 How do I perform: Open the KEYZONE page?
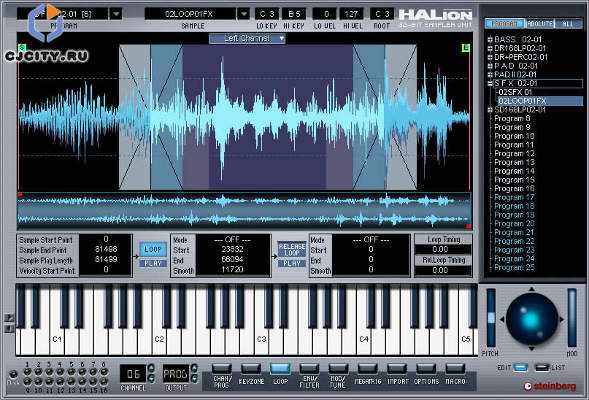(251, 369)
